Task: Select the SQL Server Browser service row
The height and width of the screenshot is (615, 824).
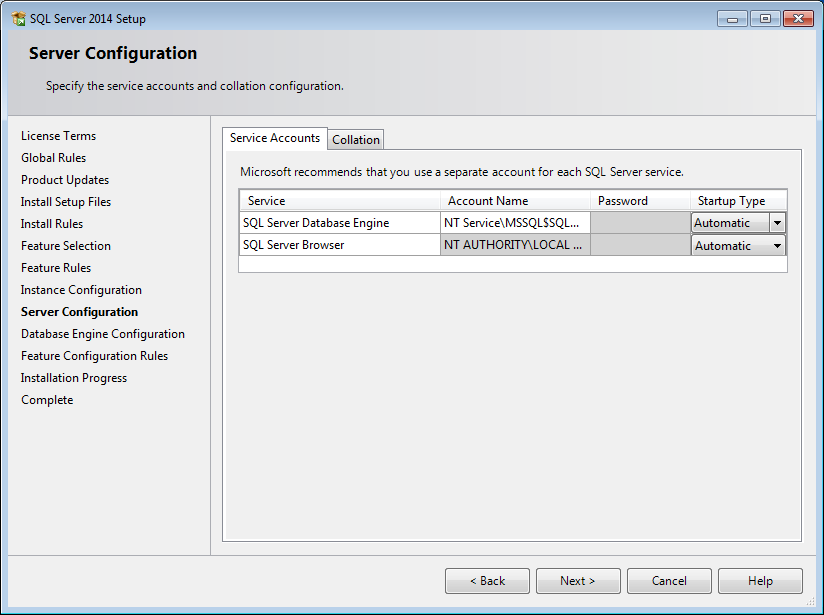Action: coord(339,245)
